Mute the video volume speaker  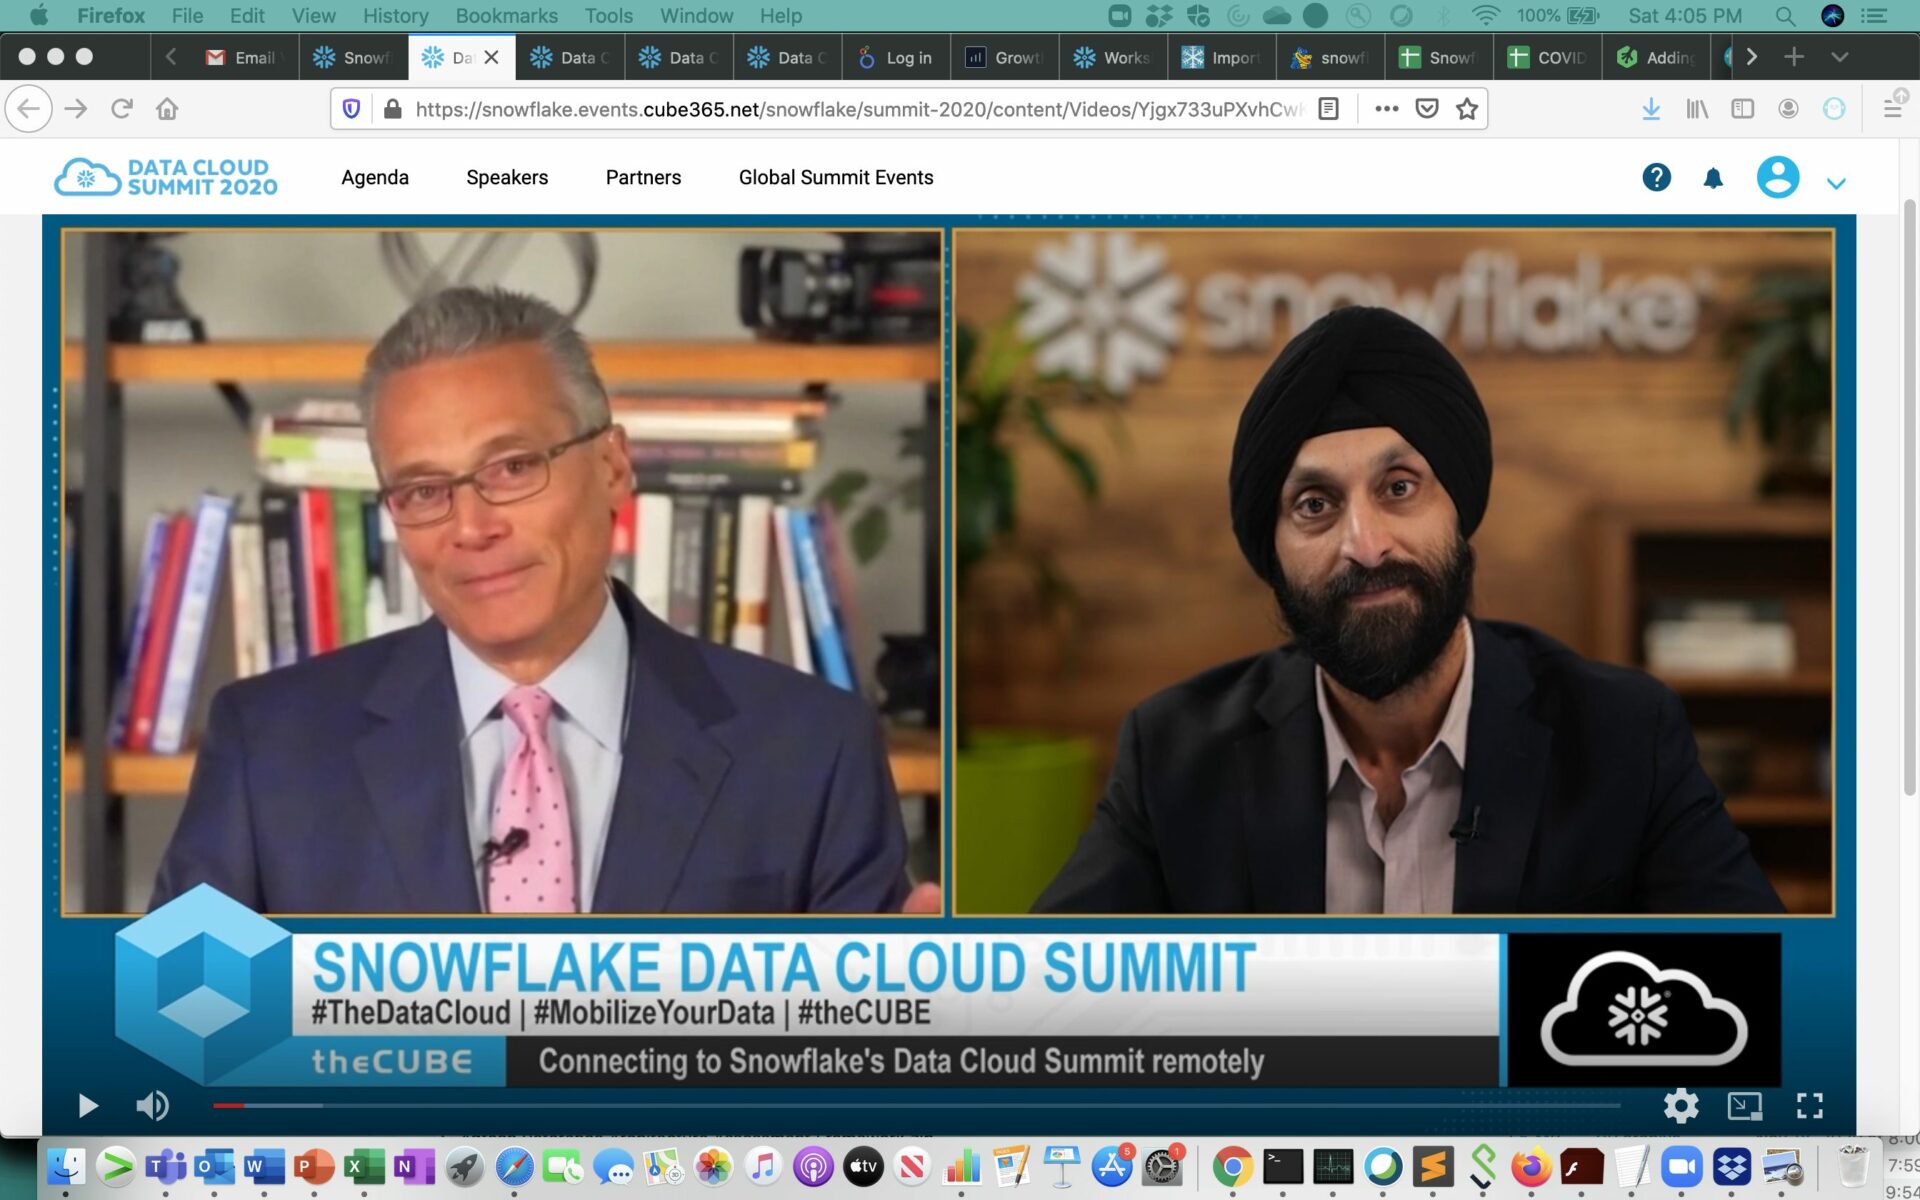click(x=152, y=1106)
